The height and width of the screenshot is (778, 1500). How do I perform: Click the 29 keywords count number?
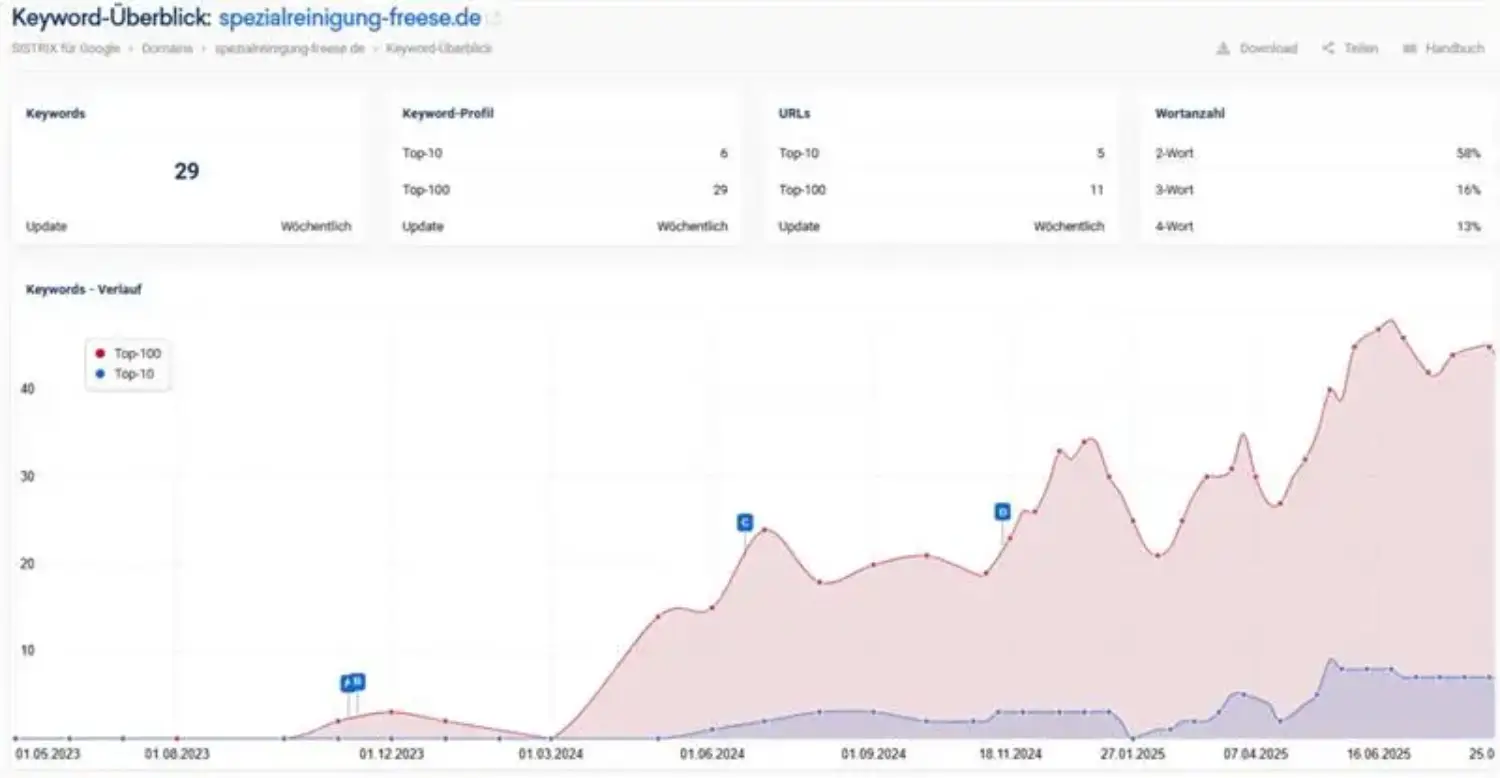click(x=187, y=171)
